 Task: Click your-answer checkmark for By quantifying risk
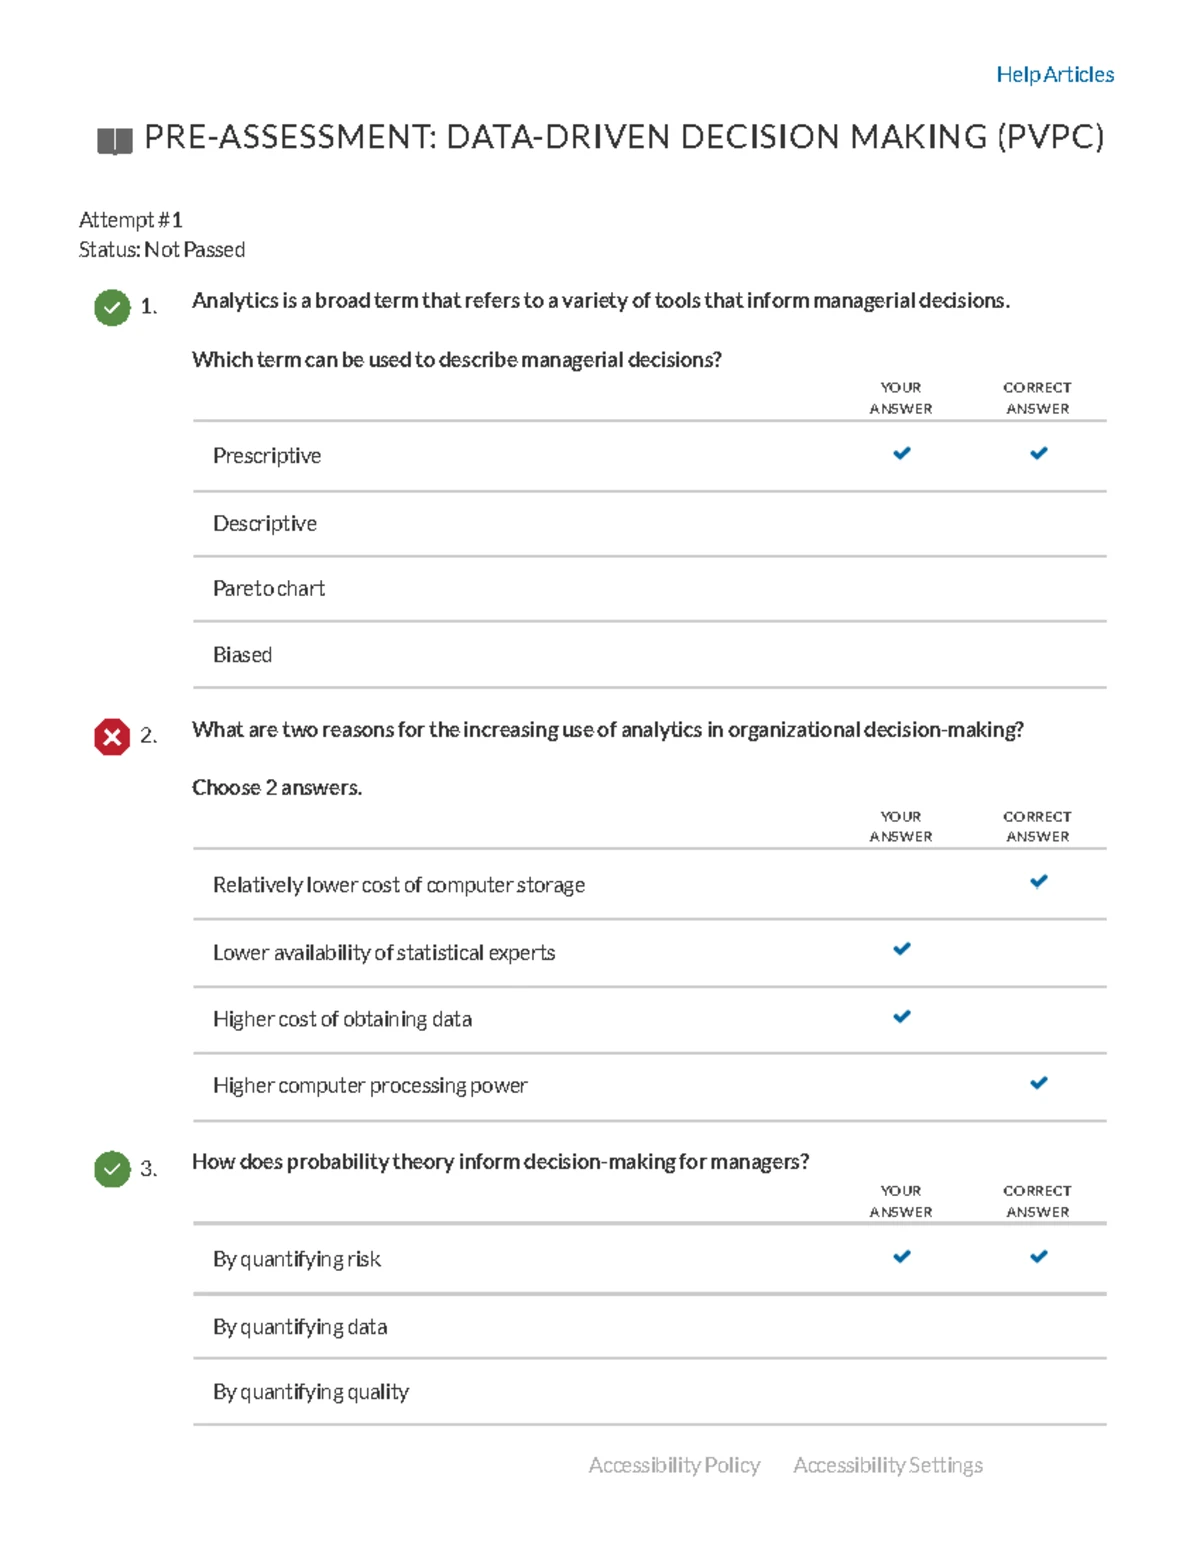point(901,1256)
